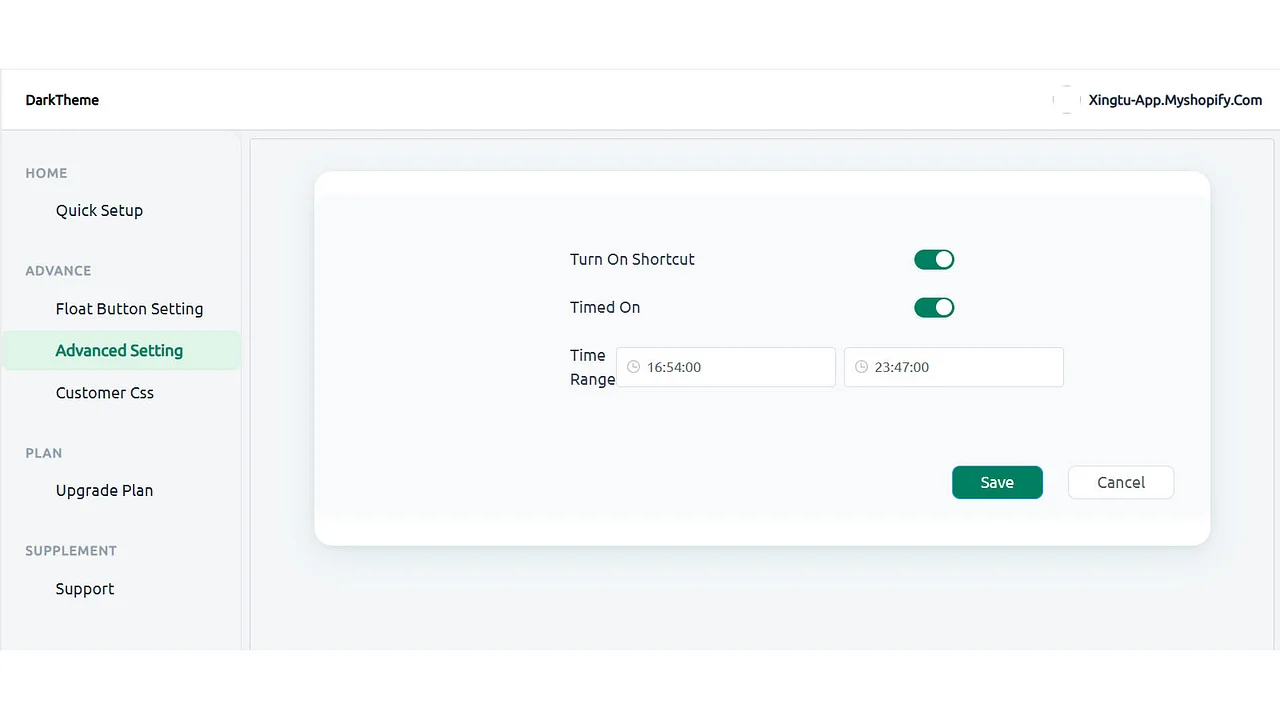
Task: Go to Customer Css settings
Action: 104,393
